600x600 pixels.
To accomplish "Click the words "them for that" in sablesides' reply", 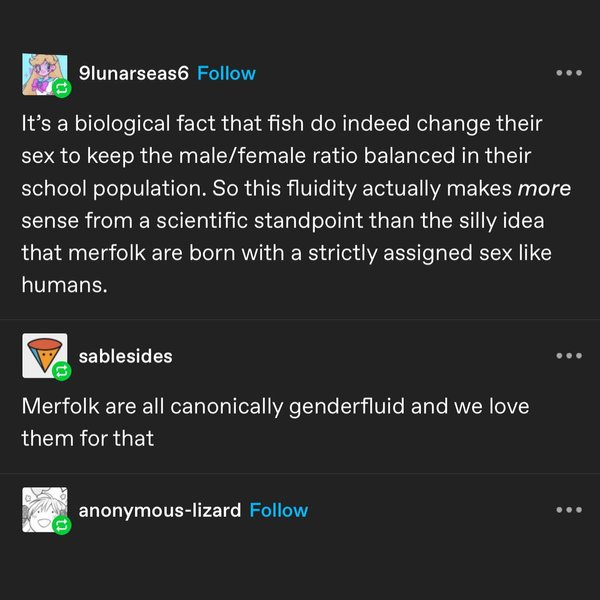I will [x=88, y=438].
